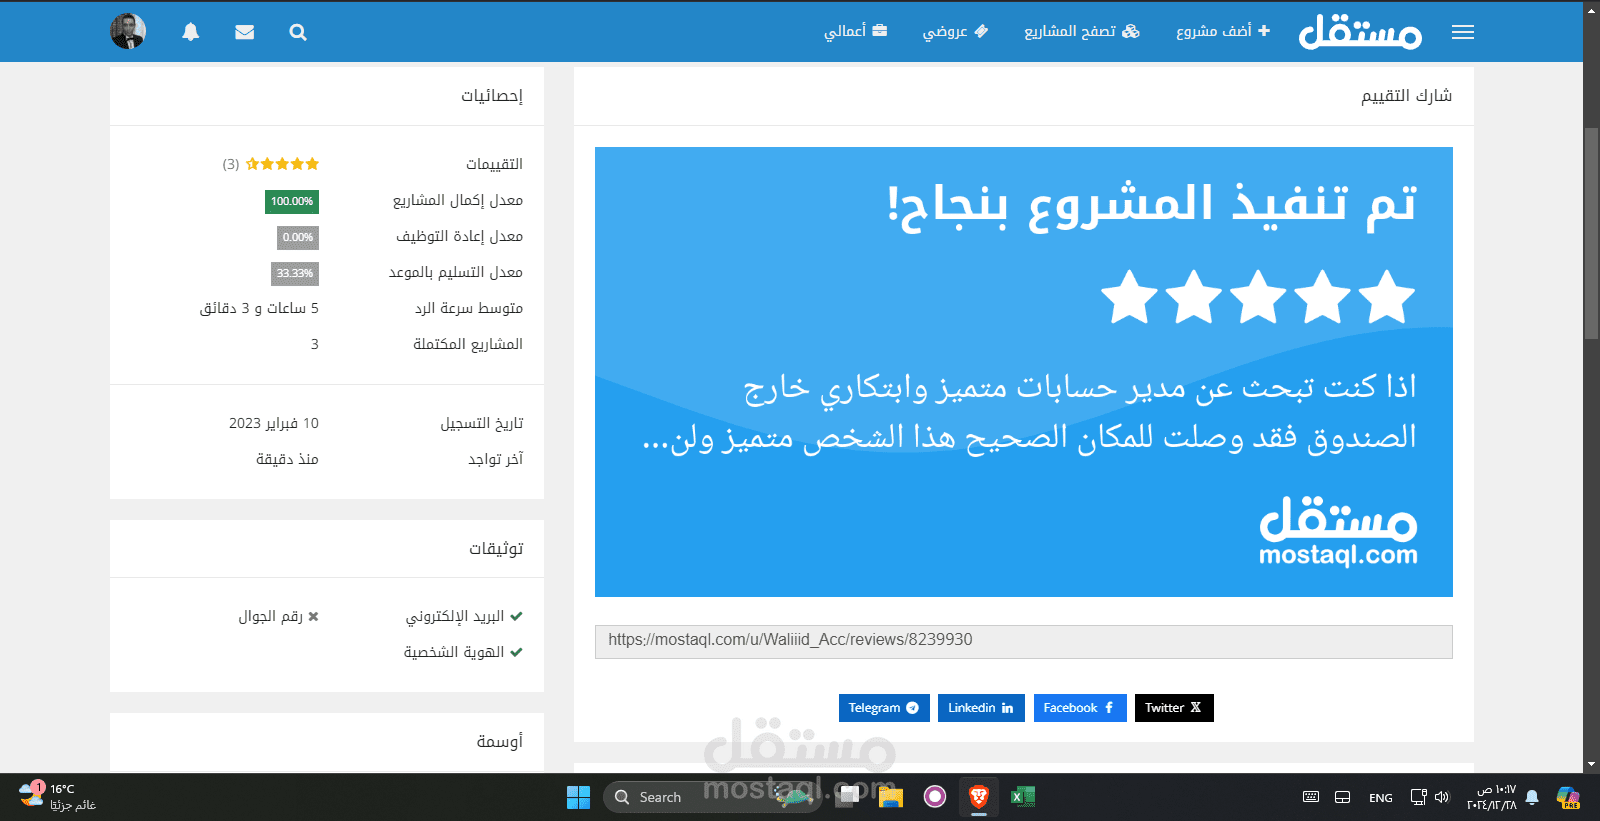Open File Explorer from the taskbar
Image resolution: width=1600 pixels, height=821 pixels.
click(x=891, y=797)
